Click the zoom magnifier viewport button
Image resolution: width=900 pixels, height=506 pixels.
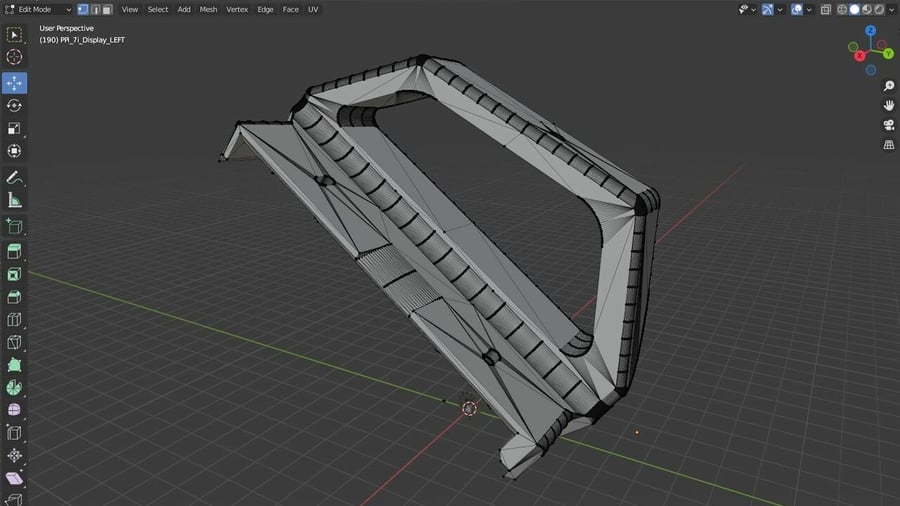tap(888, 86)
